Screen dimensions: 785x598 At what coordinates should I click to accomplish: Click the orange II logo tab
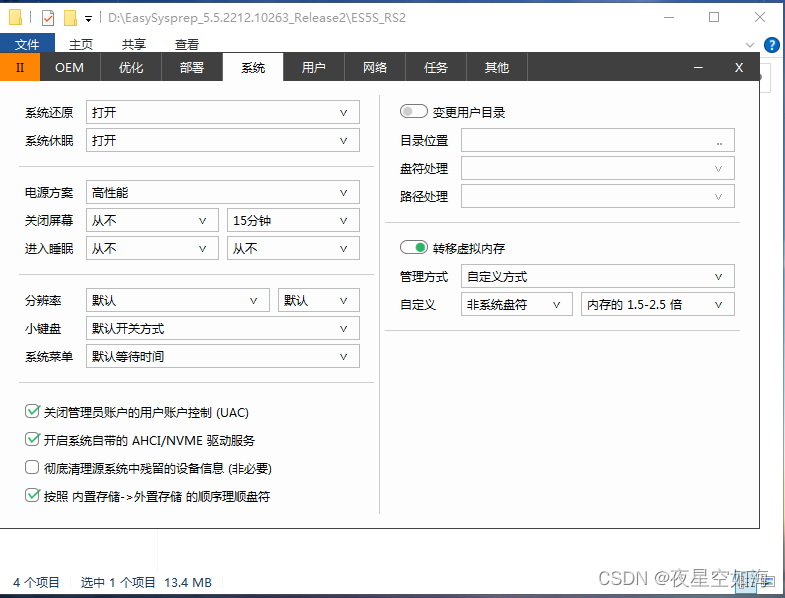[20, 67]
